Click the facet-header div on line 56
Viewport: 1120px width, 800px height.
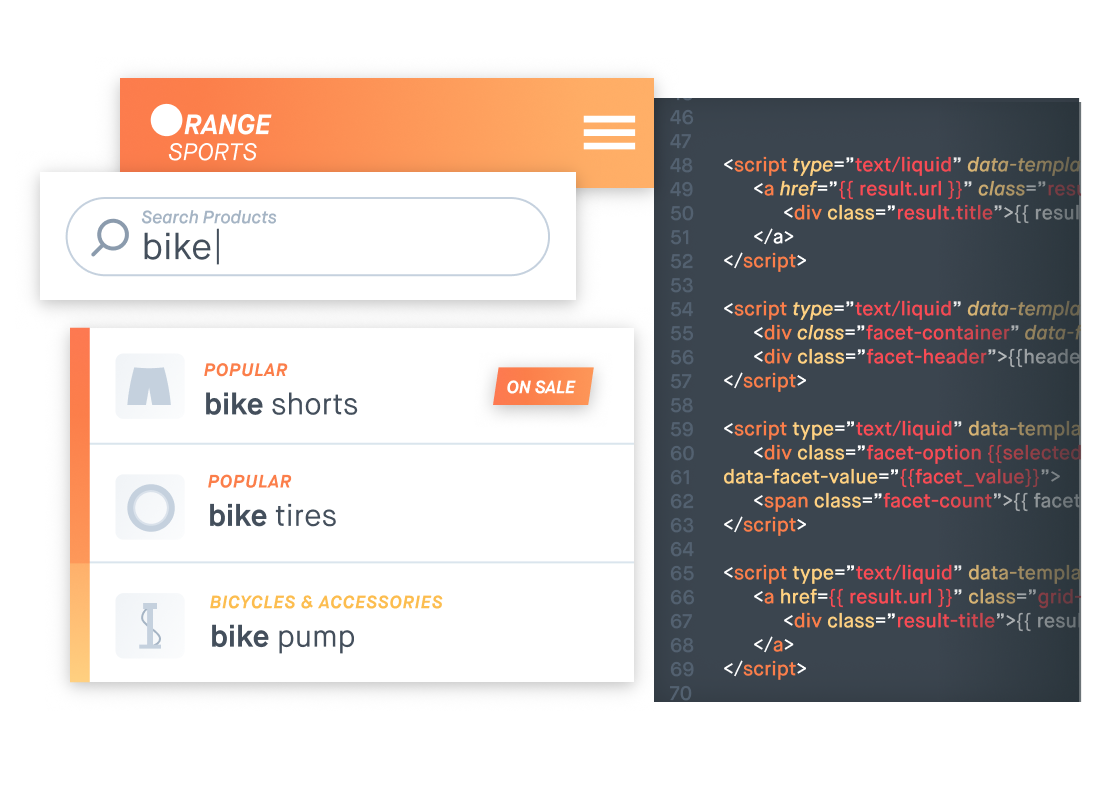coord(916,356)
